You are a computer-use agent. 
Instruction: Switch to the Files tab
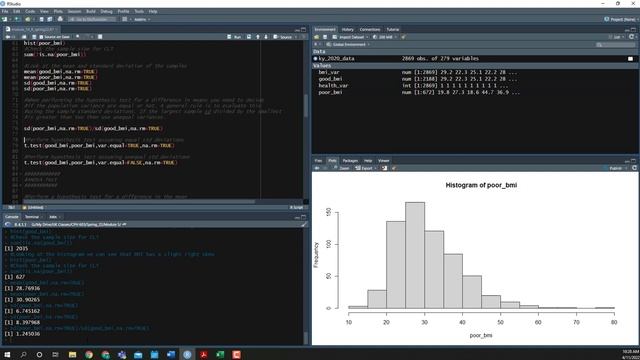pyautogui.click(x=318, y=161)
